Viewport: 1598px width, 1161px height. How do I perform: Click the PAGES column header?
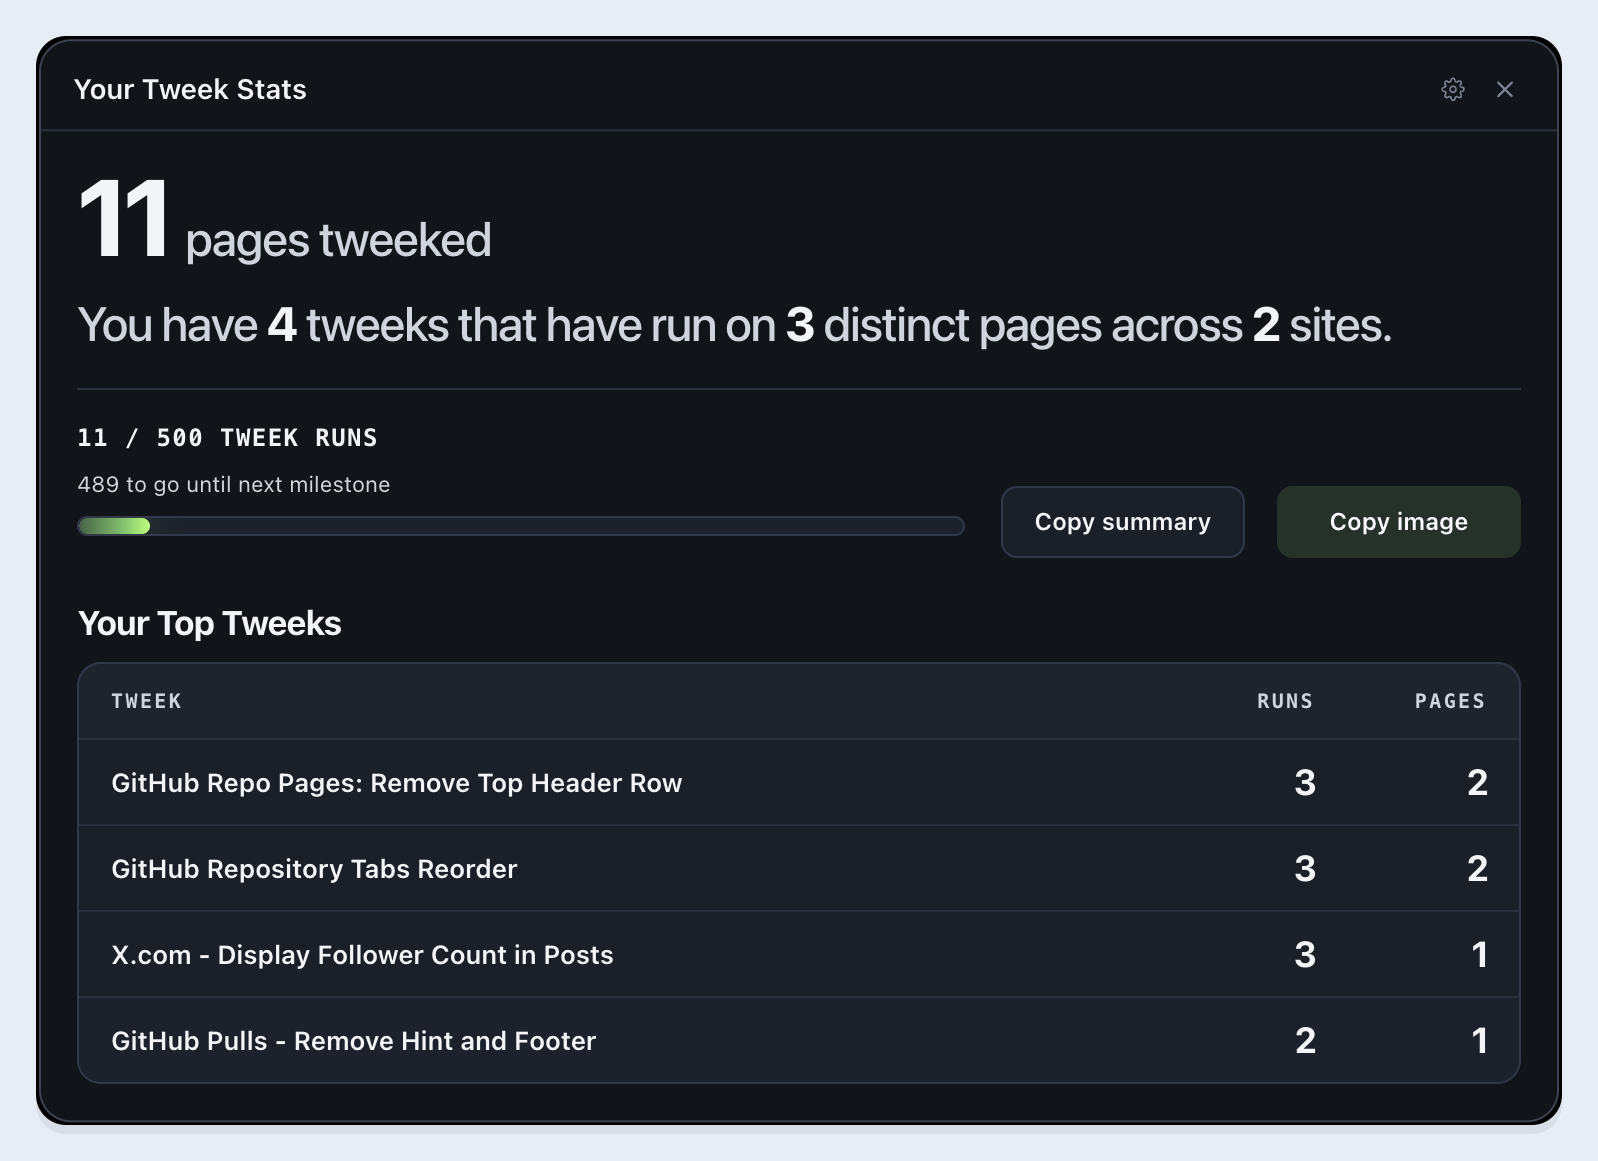(x=1449, y=701)
